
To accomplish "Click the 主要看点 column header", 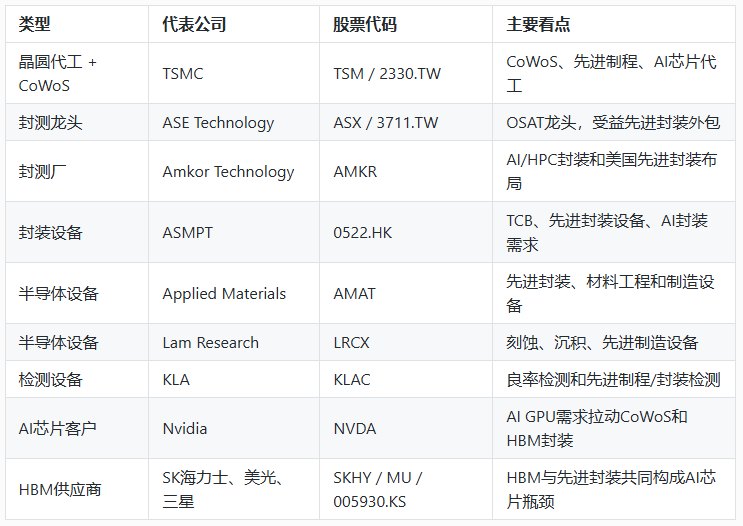I will [614, 24].
